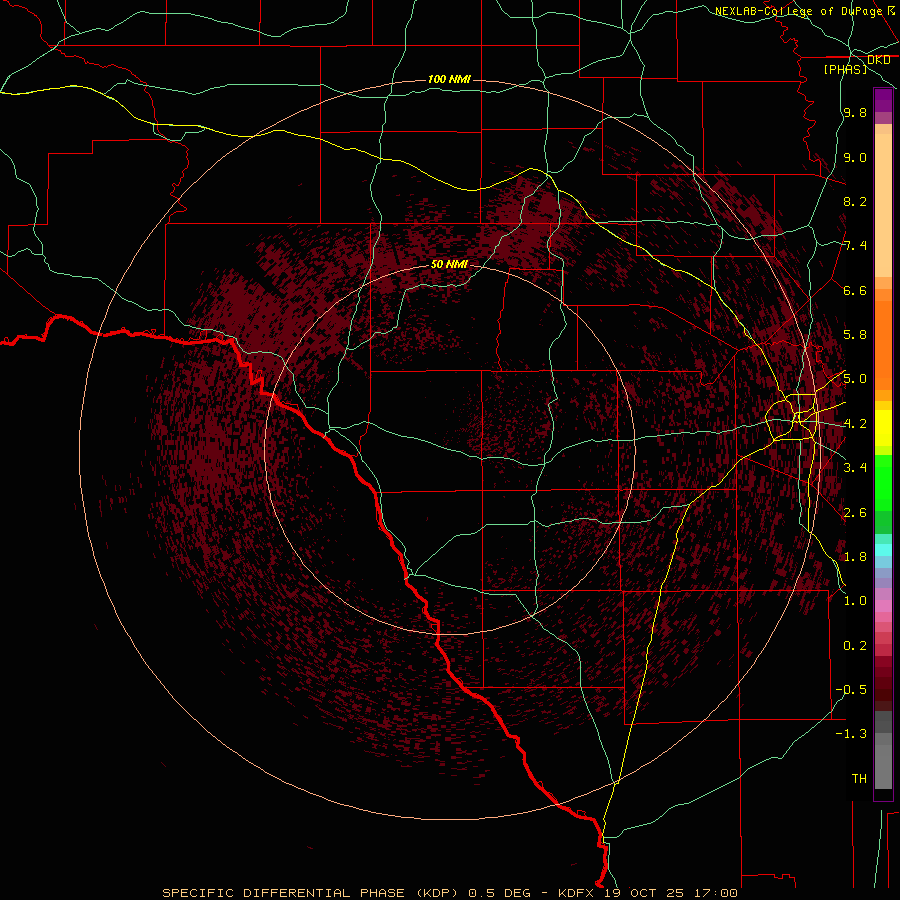
Task: Pick the bright green color scale segment
Action: (x=883, y=481)
